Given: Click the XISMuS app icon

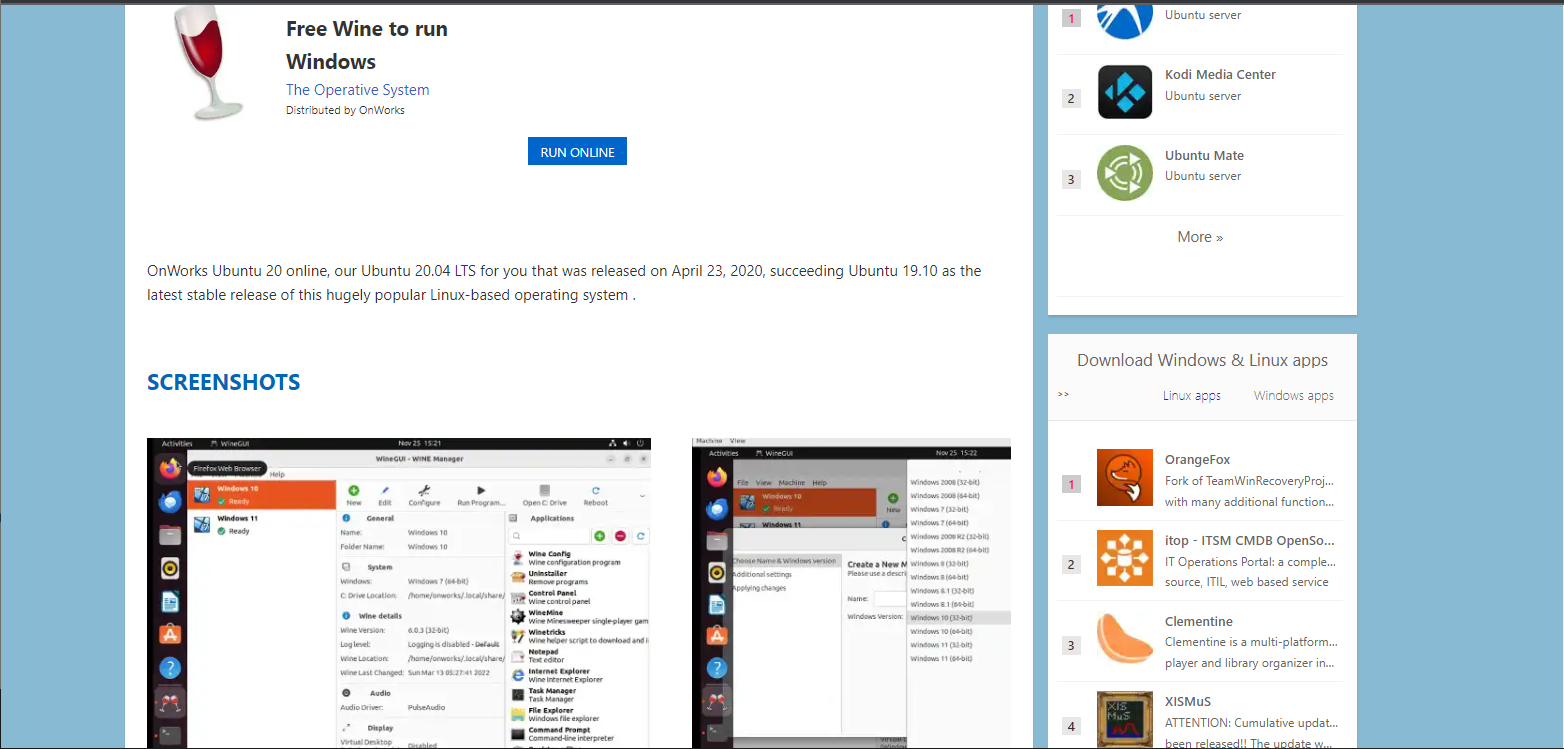Looking at the screenshot, I should 1125,719.
